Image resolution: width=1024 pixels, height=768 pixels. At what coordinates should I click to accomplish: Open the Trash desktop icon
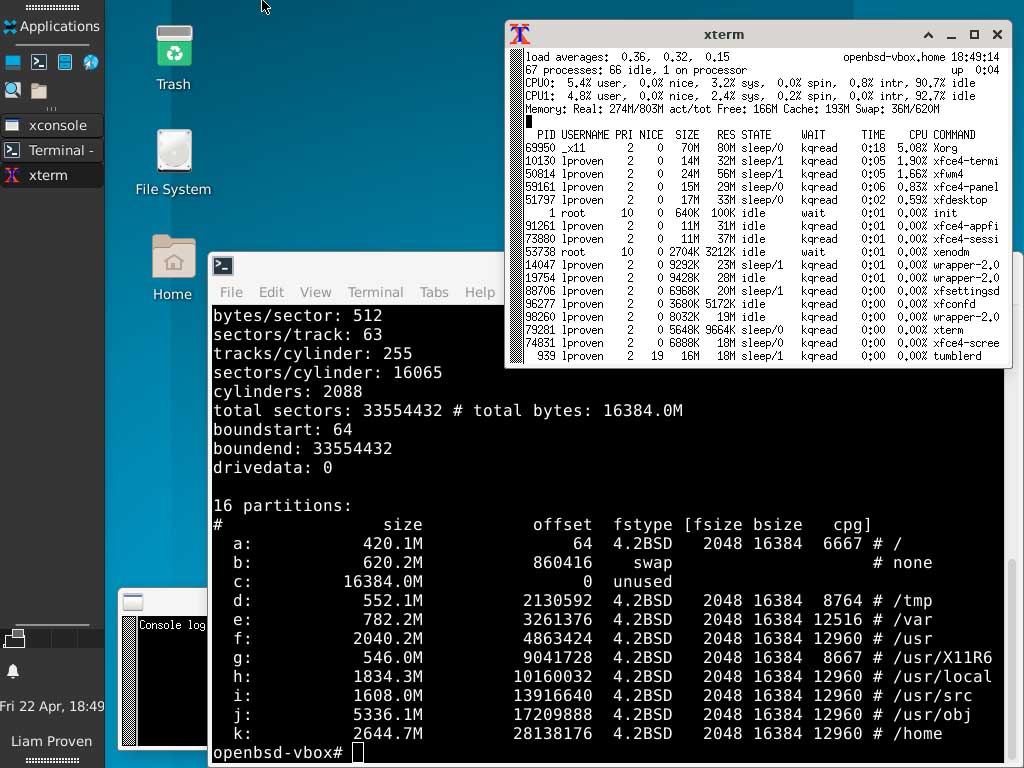[x=173, y=57]
